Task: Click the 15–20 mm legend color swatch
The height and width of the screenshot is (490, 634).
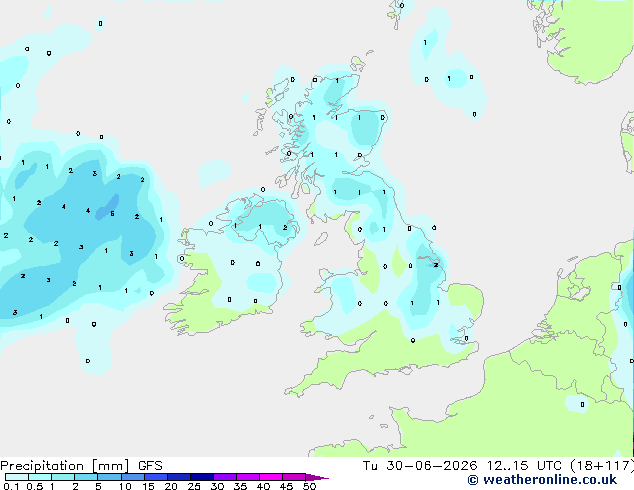Action: [156, 477]
